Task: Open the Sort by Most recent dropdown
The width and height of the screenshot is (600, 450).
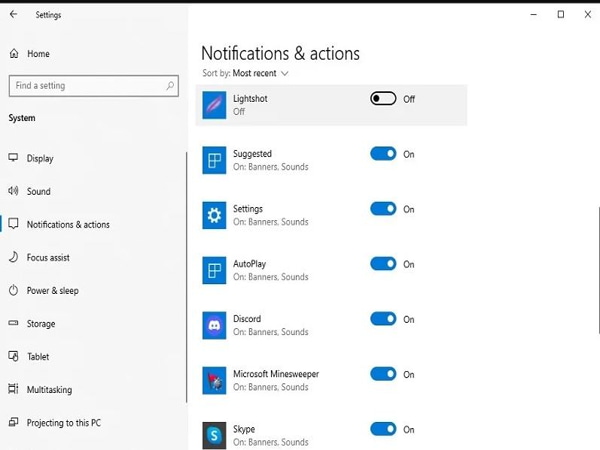Action: pos(261,73)
